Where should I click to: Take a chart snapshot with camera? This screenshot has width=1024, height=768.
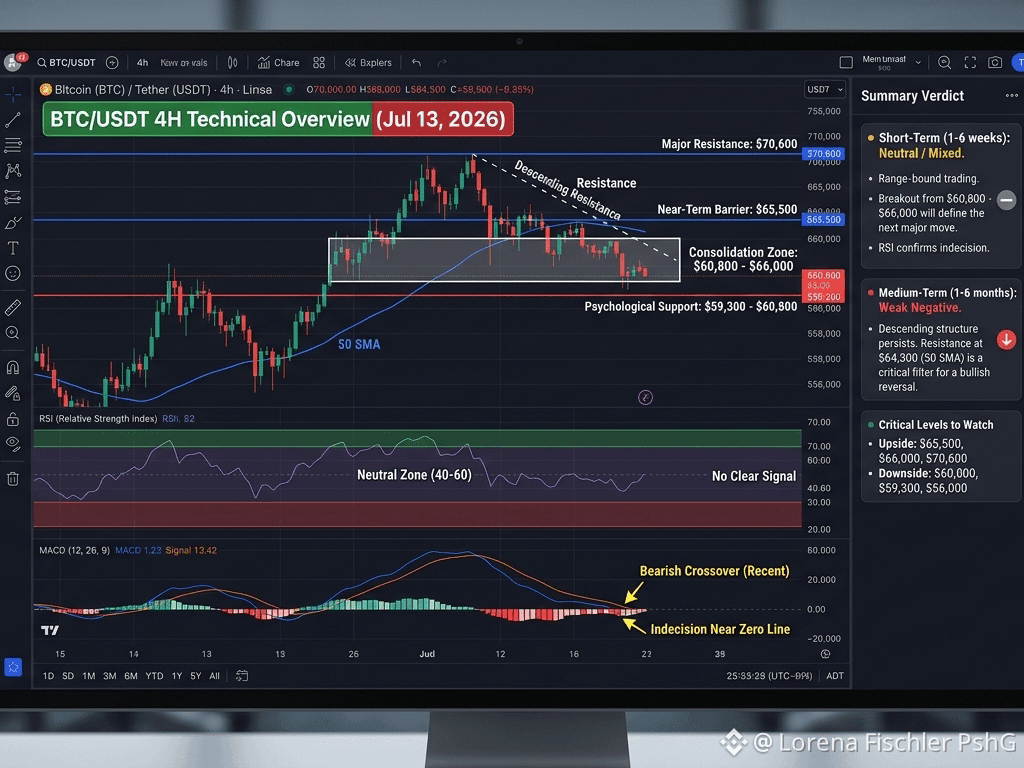coord(995,63)
